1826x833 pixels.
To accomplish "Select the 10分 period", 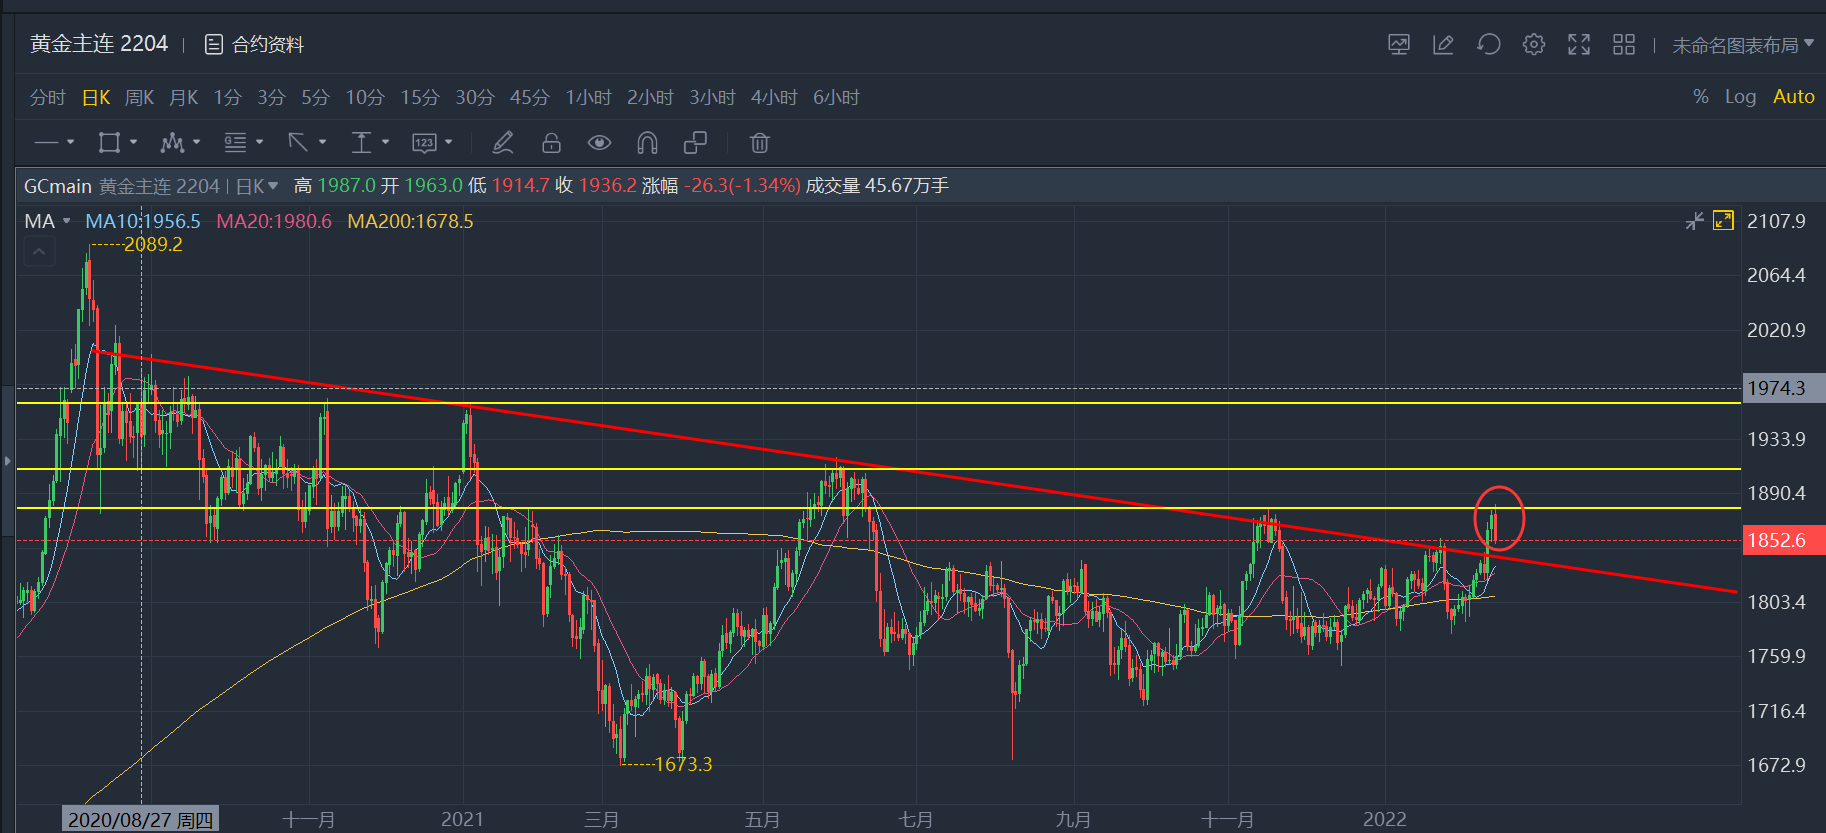I will [365, 97].
